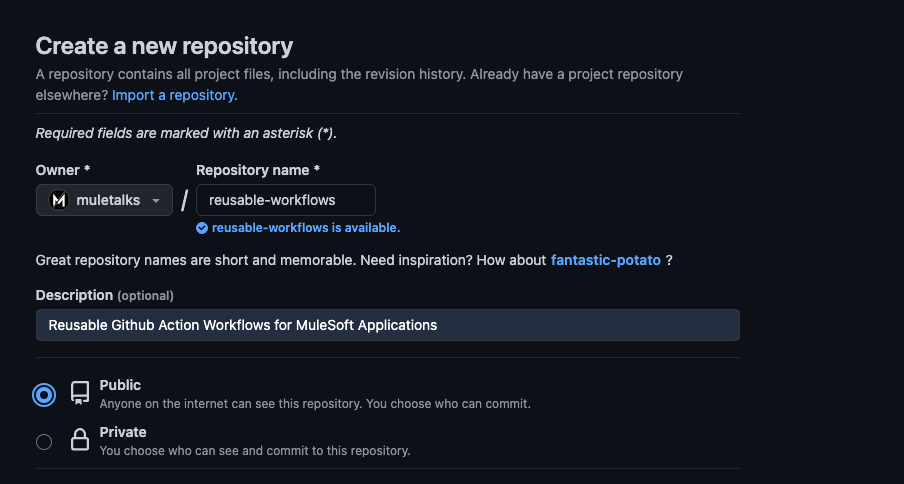Image resolution: width=904 pixels, height=484 pixels.
Task: Click the muletalks avatar icon
Action: tap(59, 200)
